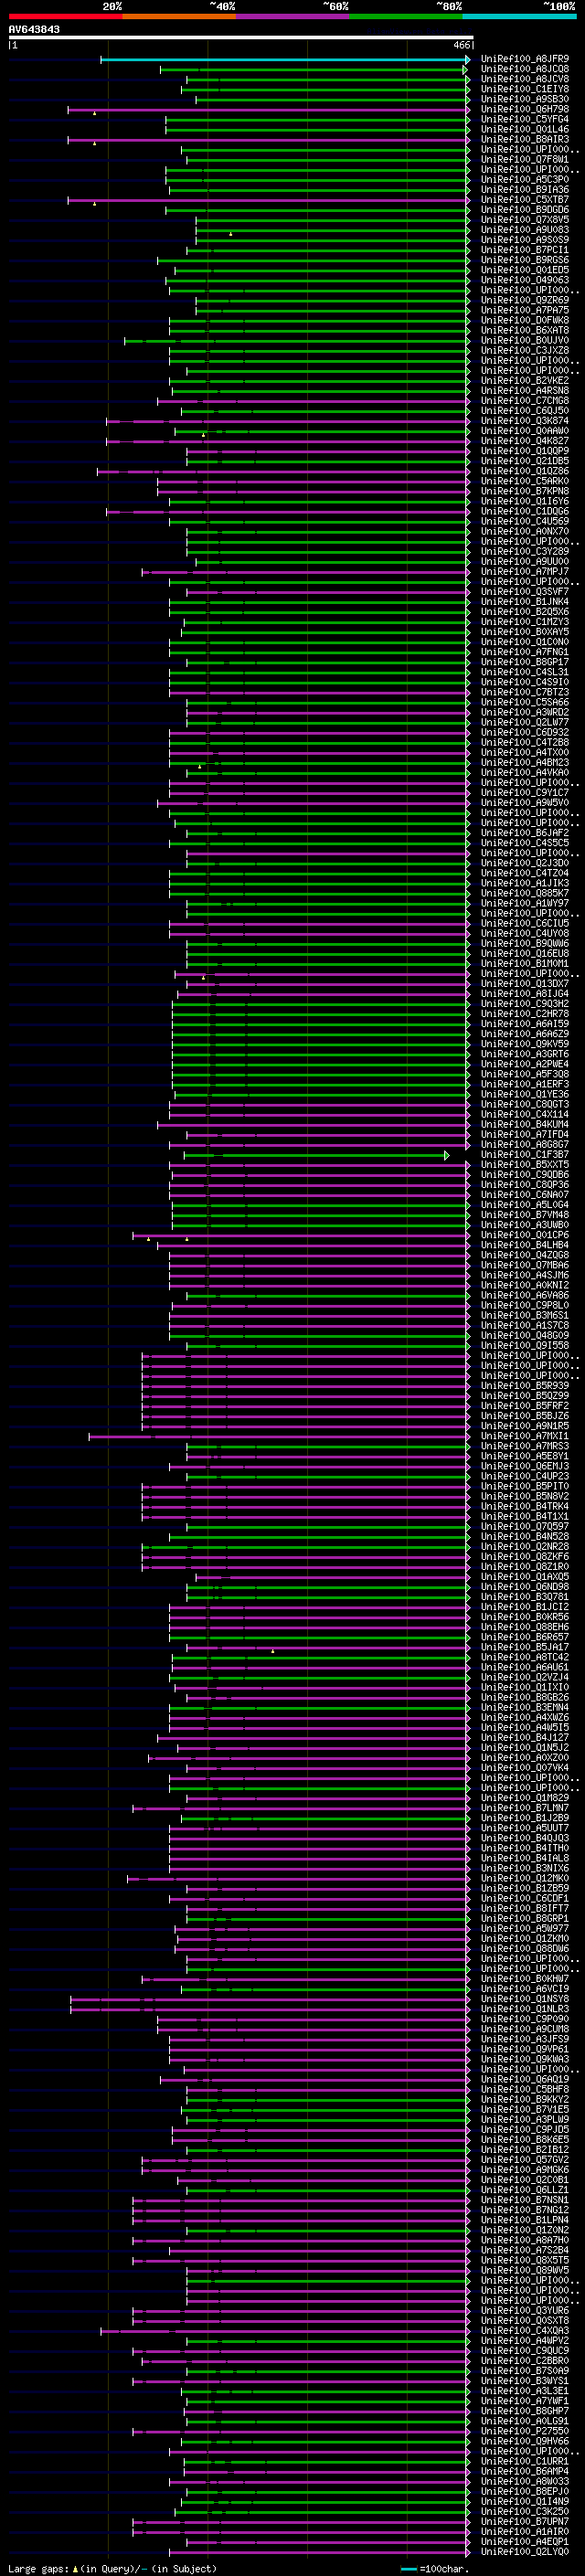The width and height of the screenshot is (585, 2576).
Task: Select label UniRef100_B9DGD6
Action: 525,210
